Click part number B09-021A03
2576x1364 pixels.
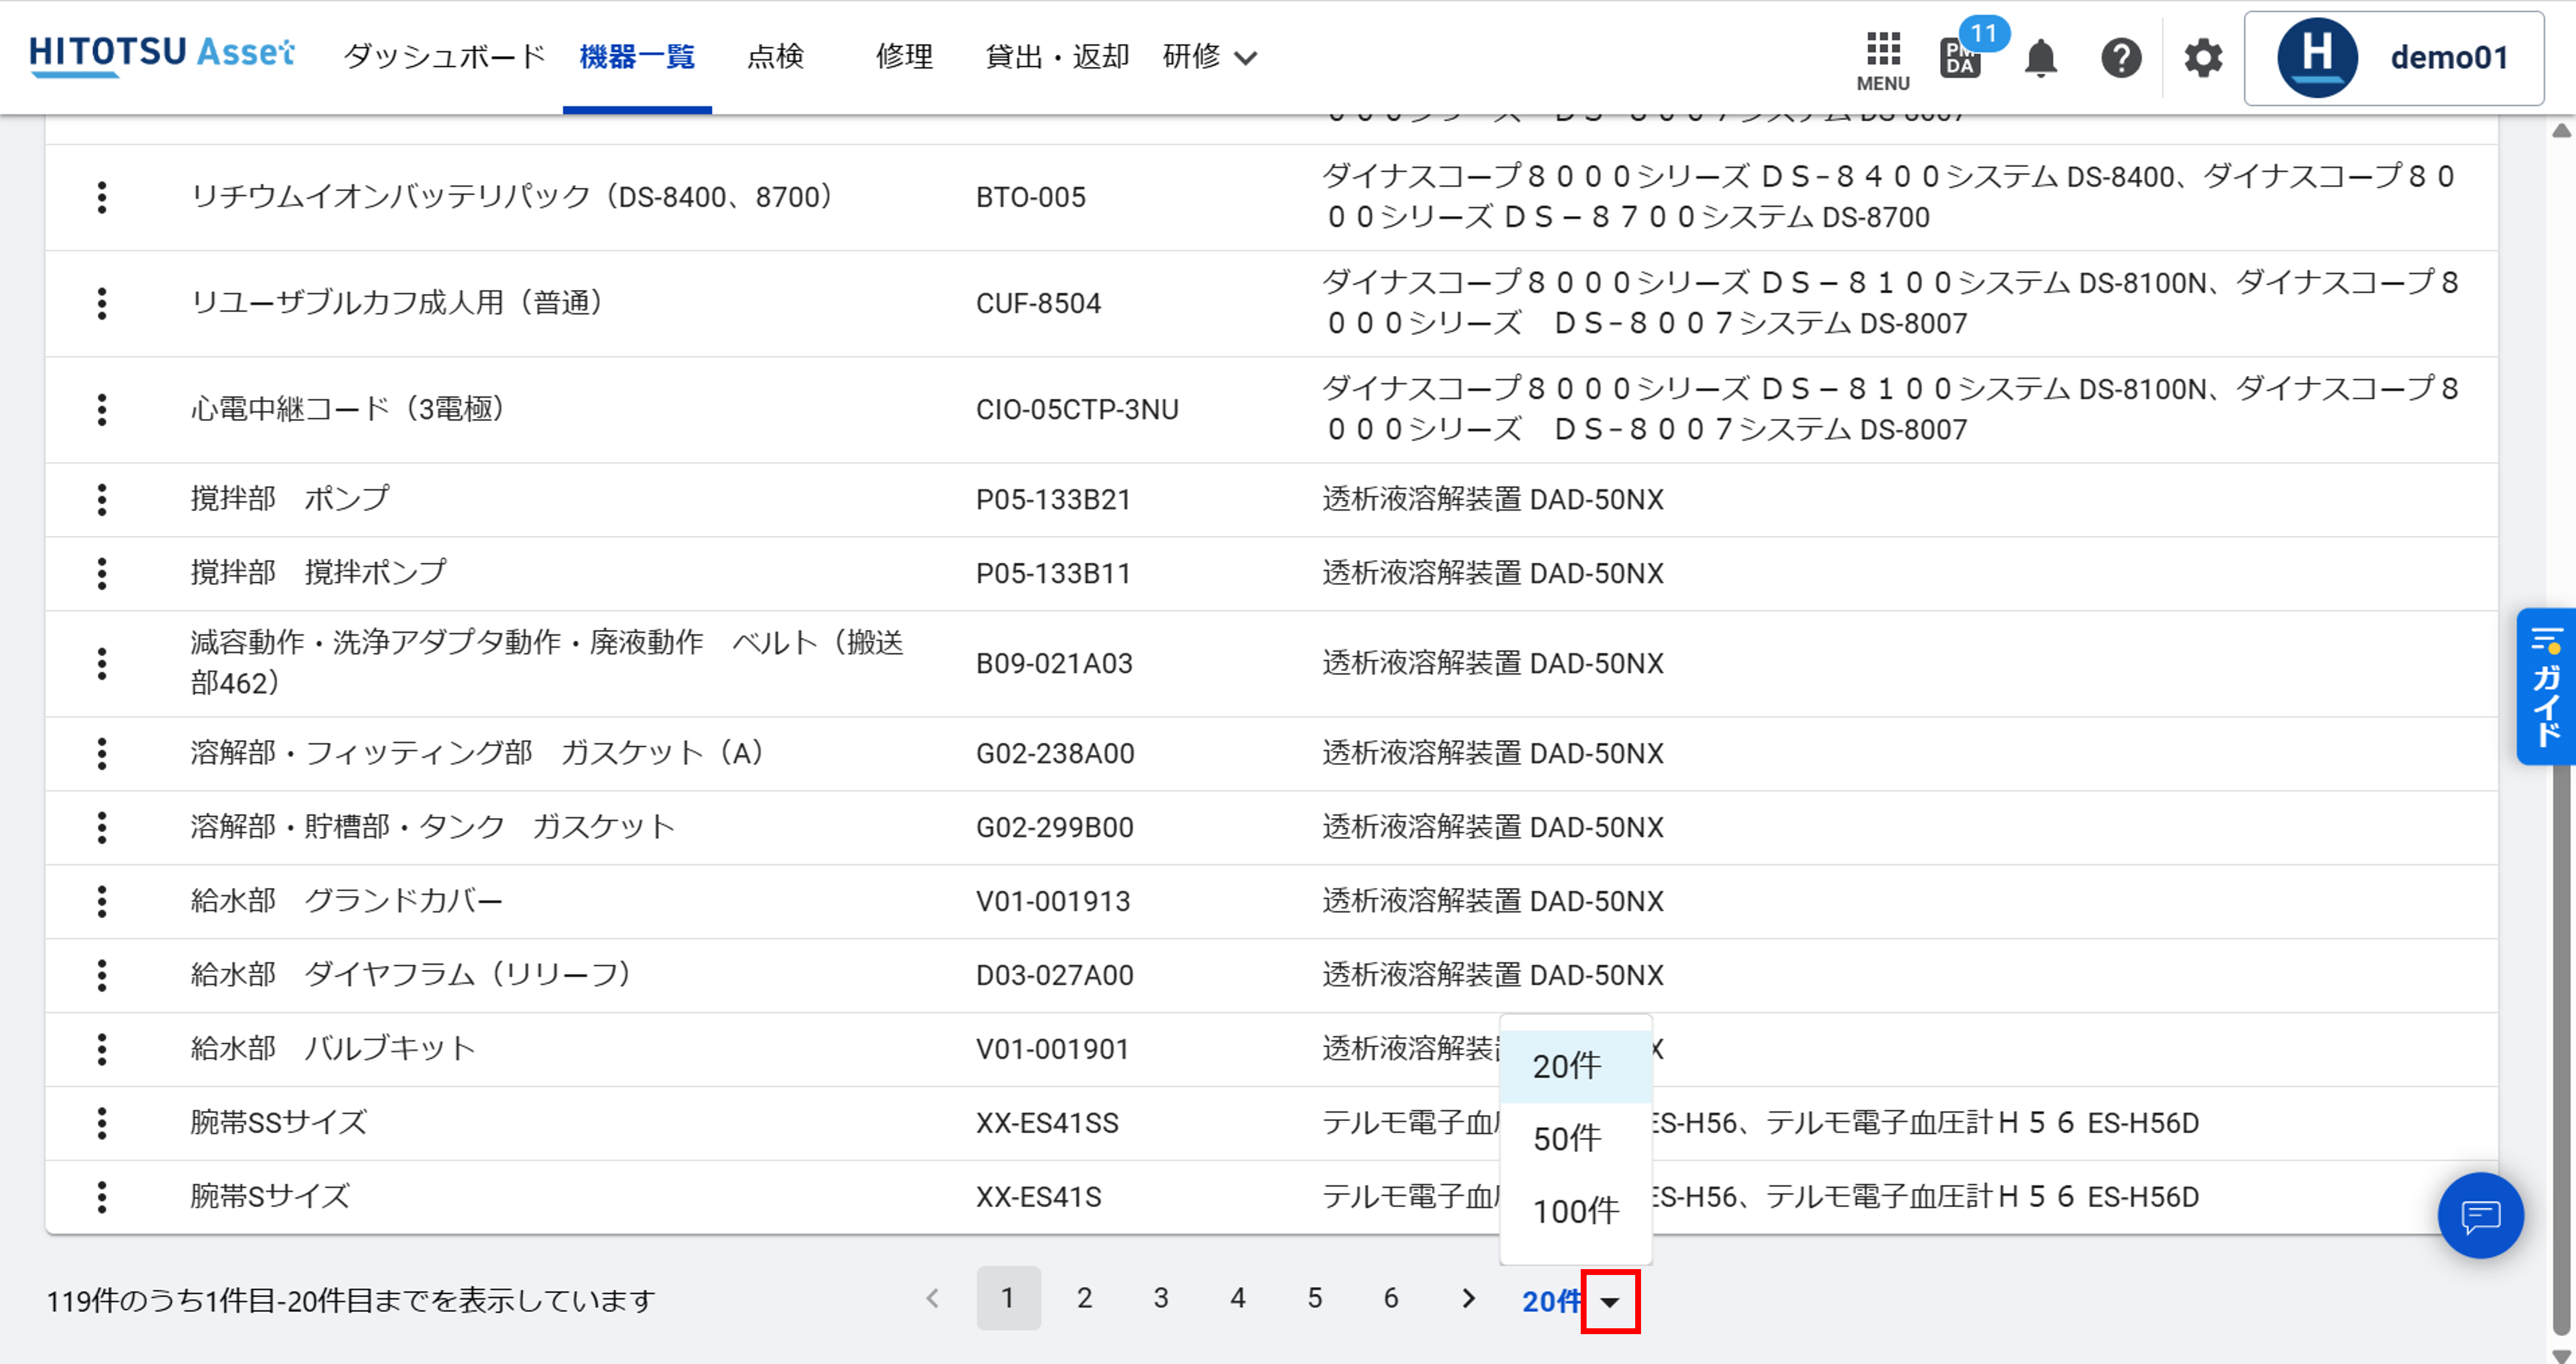pos(1054,663)
